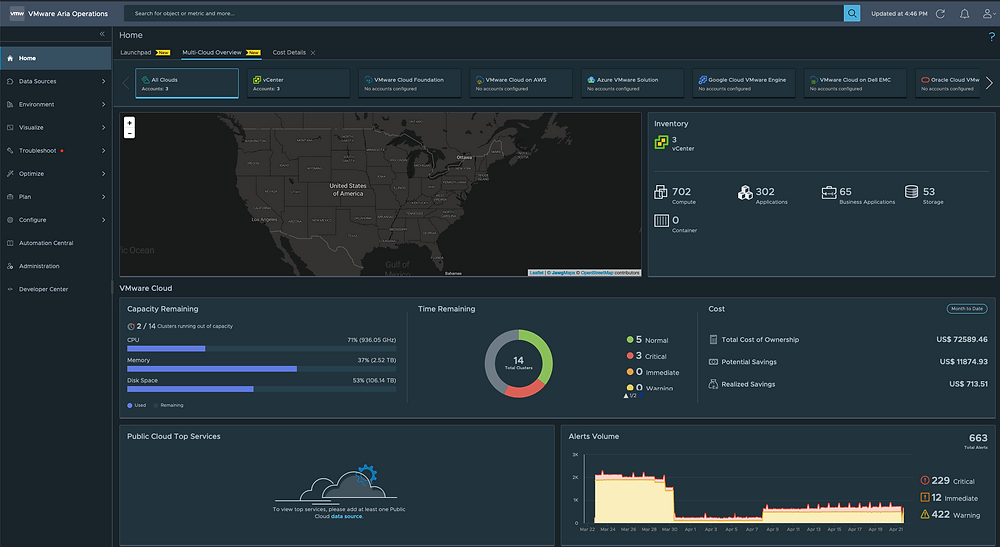Expand the Visualize menu chevron
The width and height of the screenshot is (1000, 547).
[x=103, y=128]
